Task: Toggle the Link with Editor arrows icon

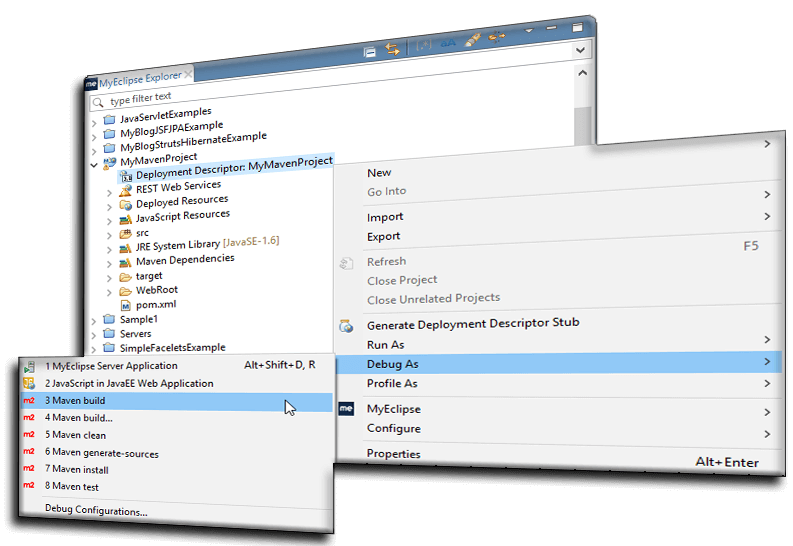Action: coord(392,49)
